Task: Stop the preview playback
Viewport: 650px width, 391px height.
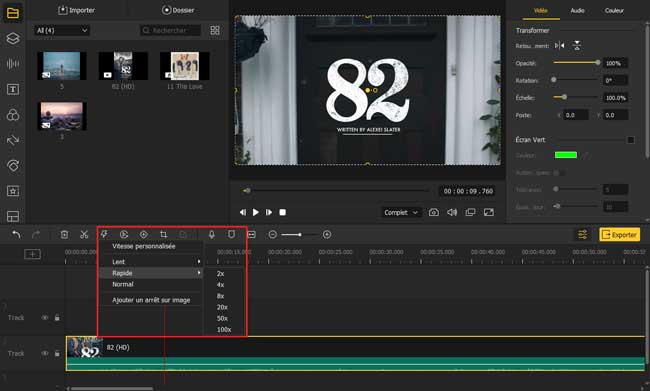Action: 283,212
